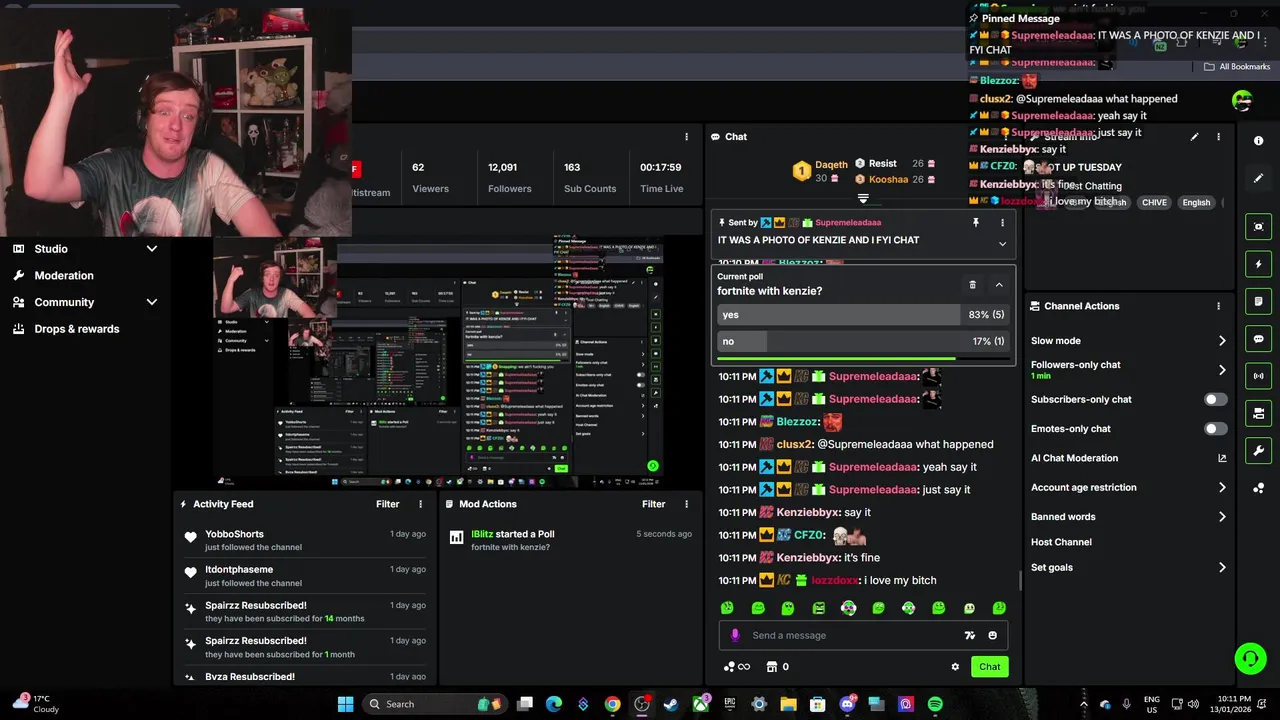The width and height of the screenshot is (1280, 720).
Task: Click the microphone icon in the message box
Action: (735, 635)
